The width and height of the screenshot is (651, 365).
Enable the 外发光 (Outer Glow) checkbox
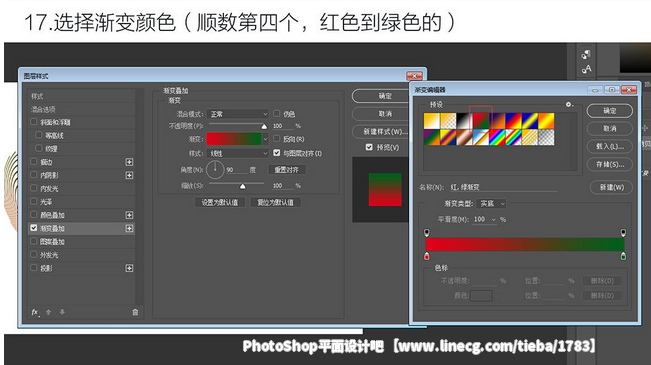[x=34, y=255]
